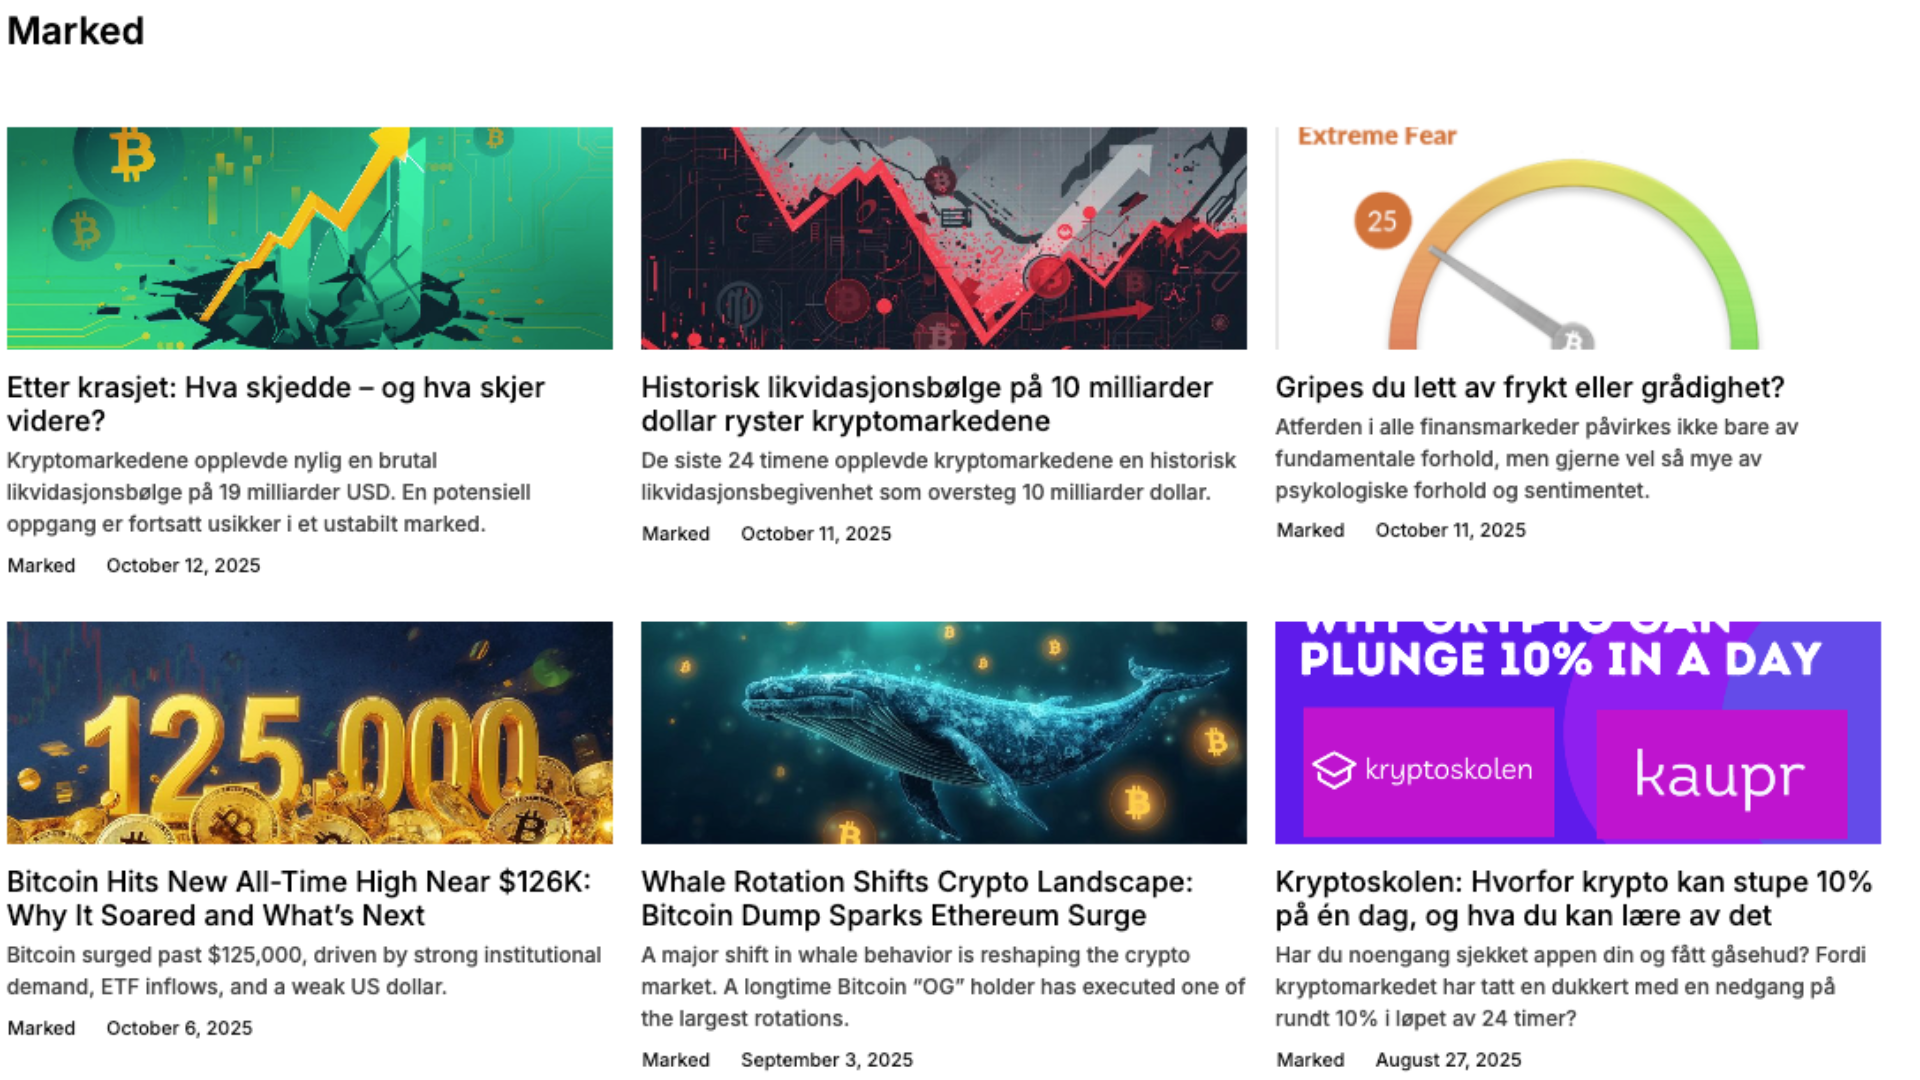The image size is (1920, 1080).
Task: Open the Extreme Fear gauge thumbnail
Action: click(x=1578, y=238)
